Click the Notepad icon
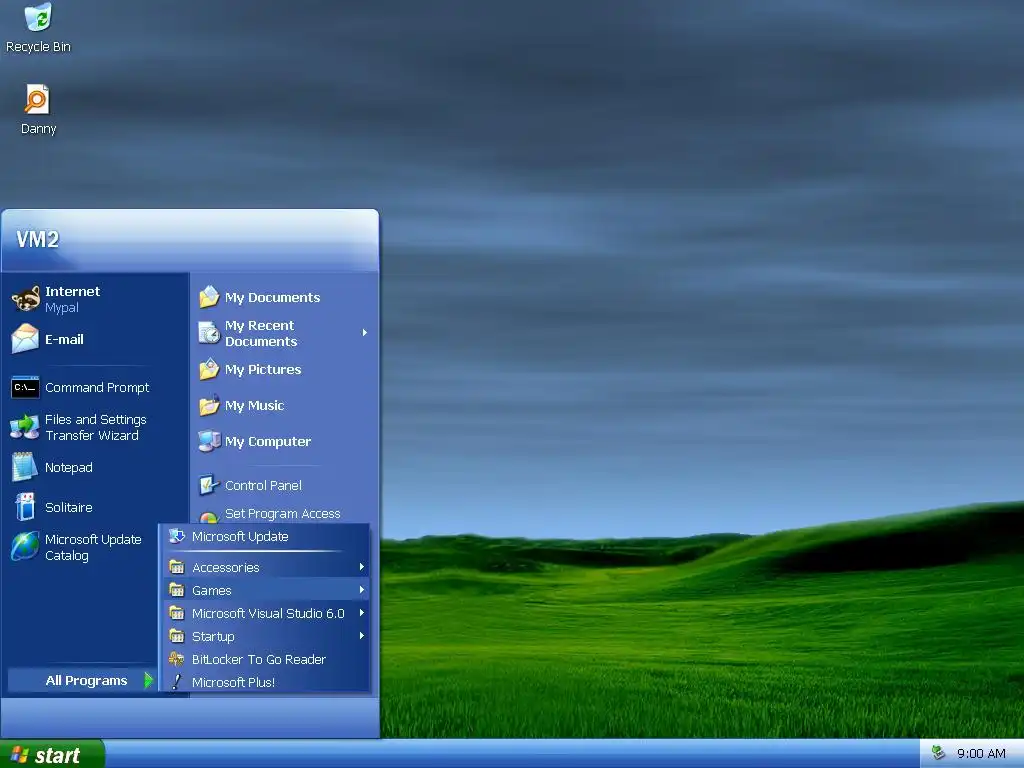1024x768 pixels. coord(25,467)
